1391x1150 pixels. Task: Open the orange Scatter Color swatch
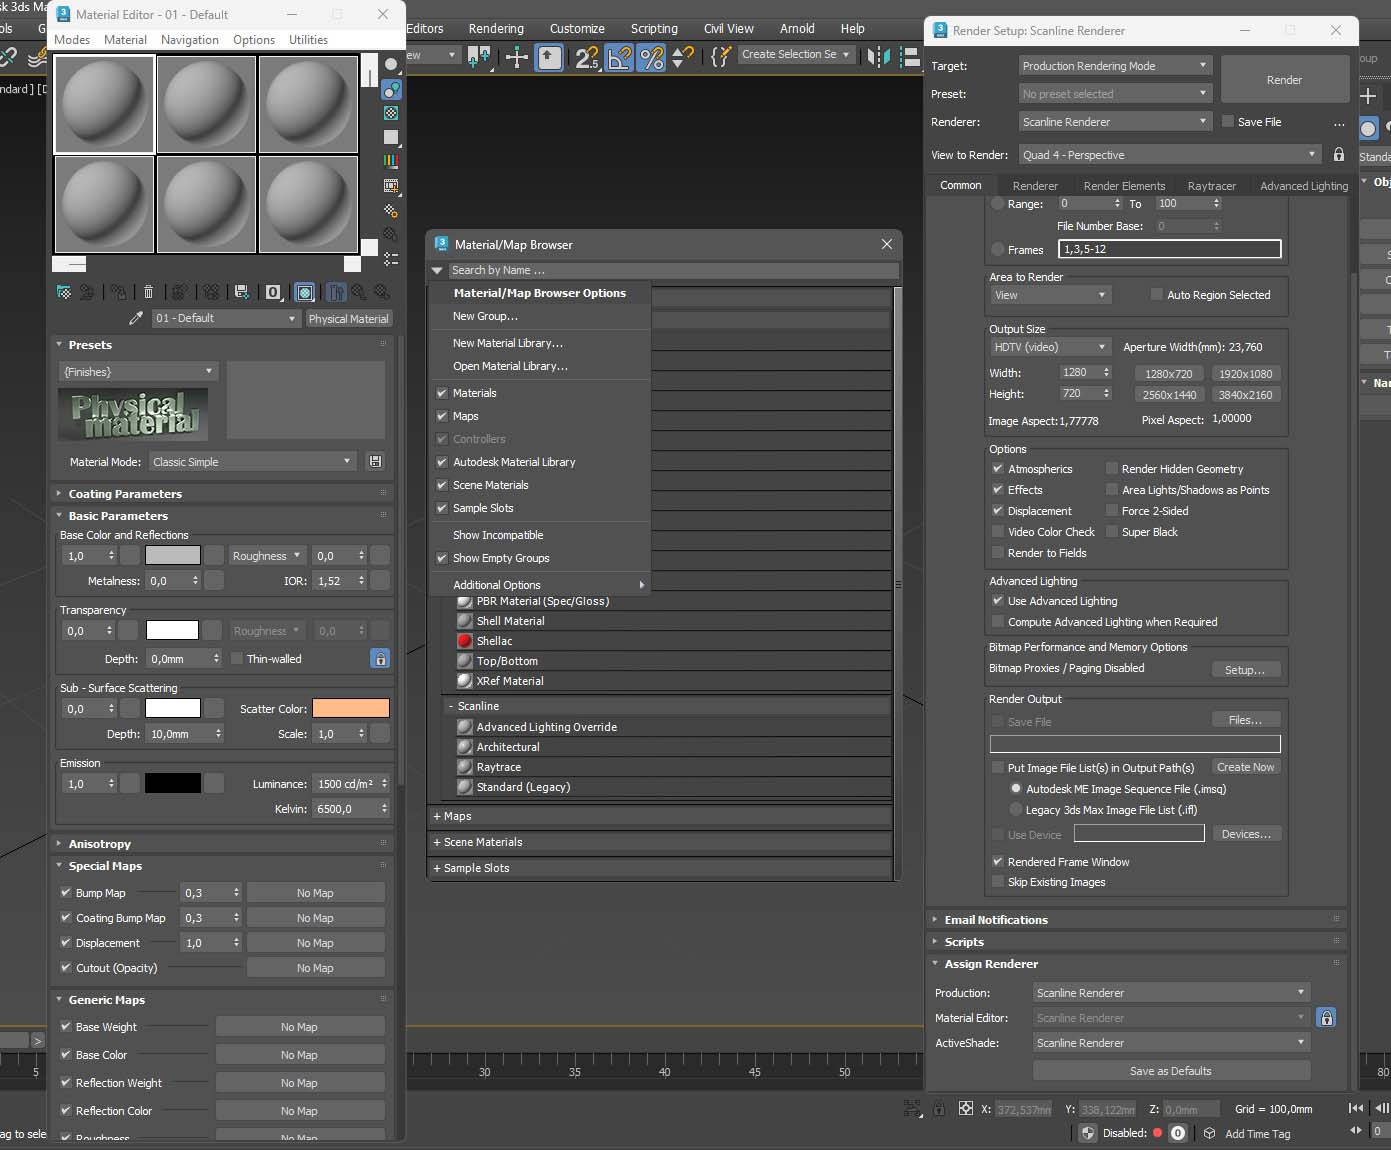point(351,708)
